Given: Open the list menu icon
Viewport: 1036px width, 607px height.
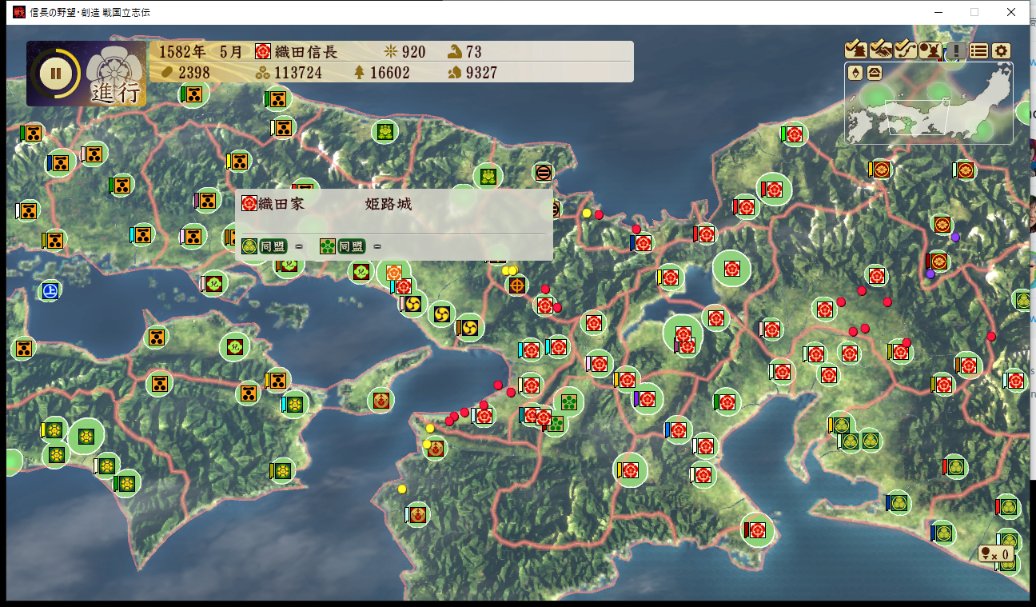Looking at the screenshot, I should tap(979, 50).
